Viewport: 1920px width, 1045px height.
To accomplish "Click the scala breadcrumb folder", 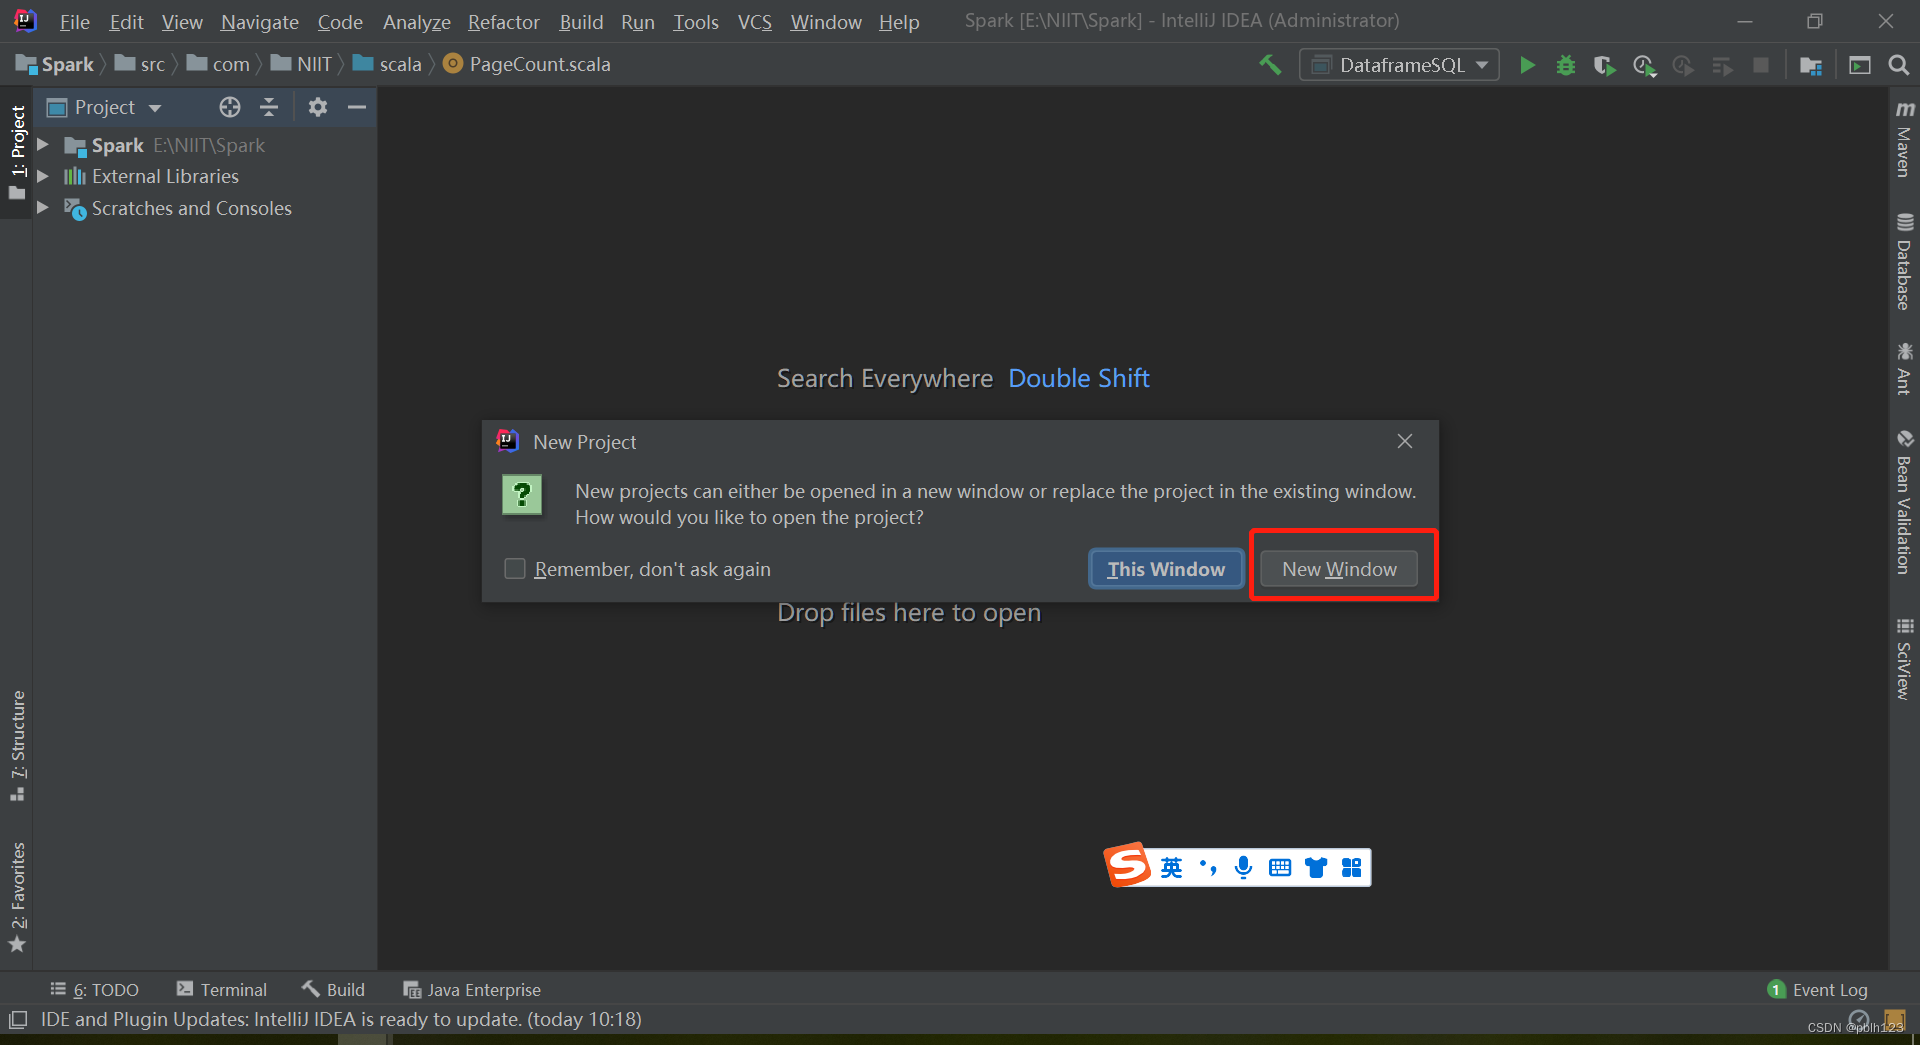I will (x=387, y=65).
